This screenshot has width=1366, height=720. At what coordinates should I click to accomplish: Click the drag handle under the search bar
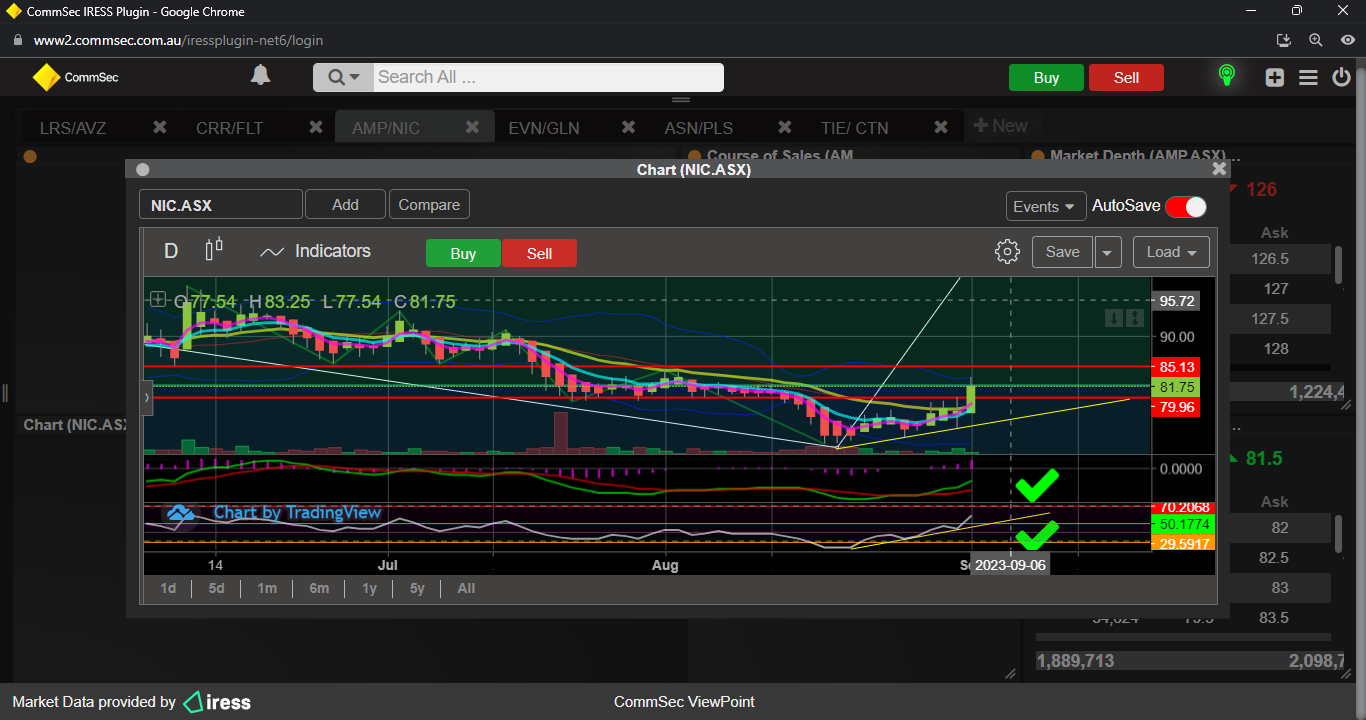pos(681,100)
